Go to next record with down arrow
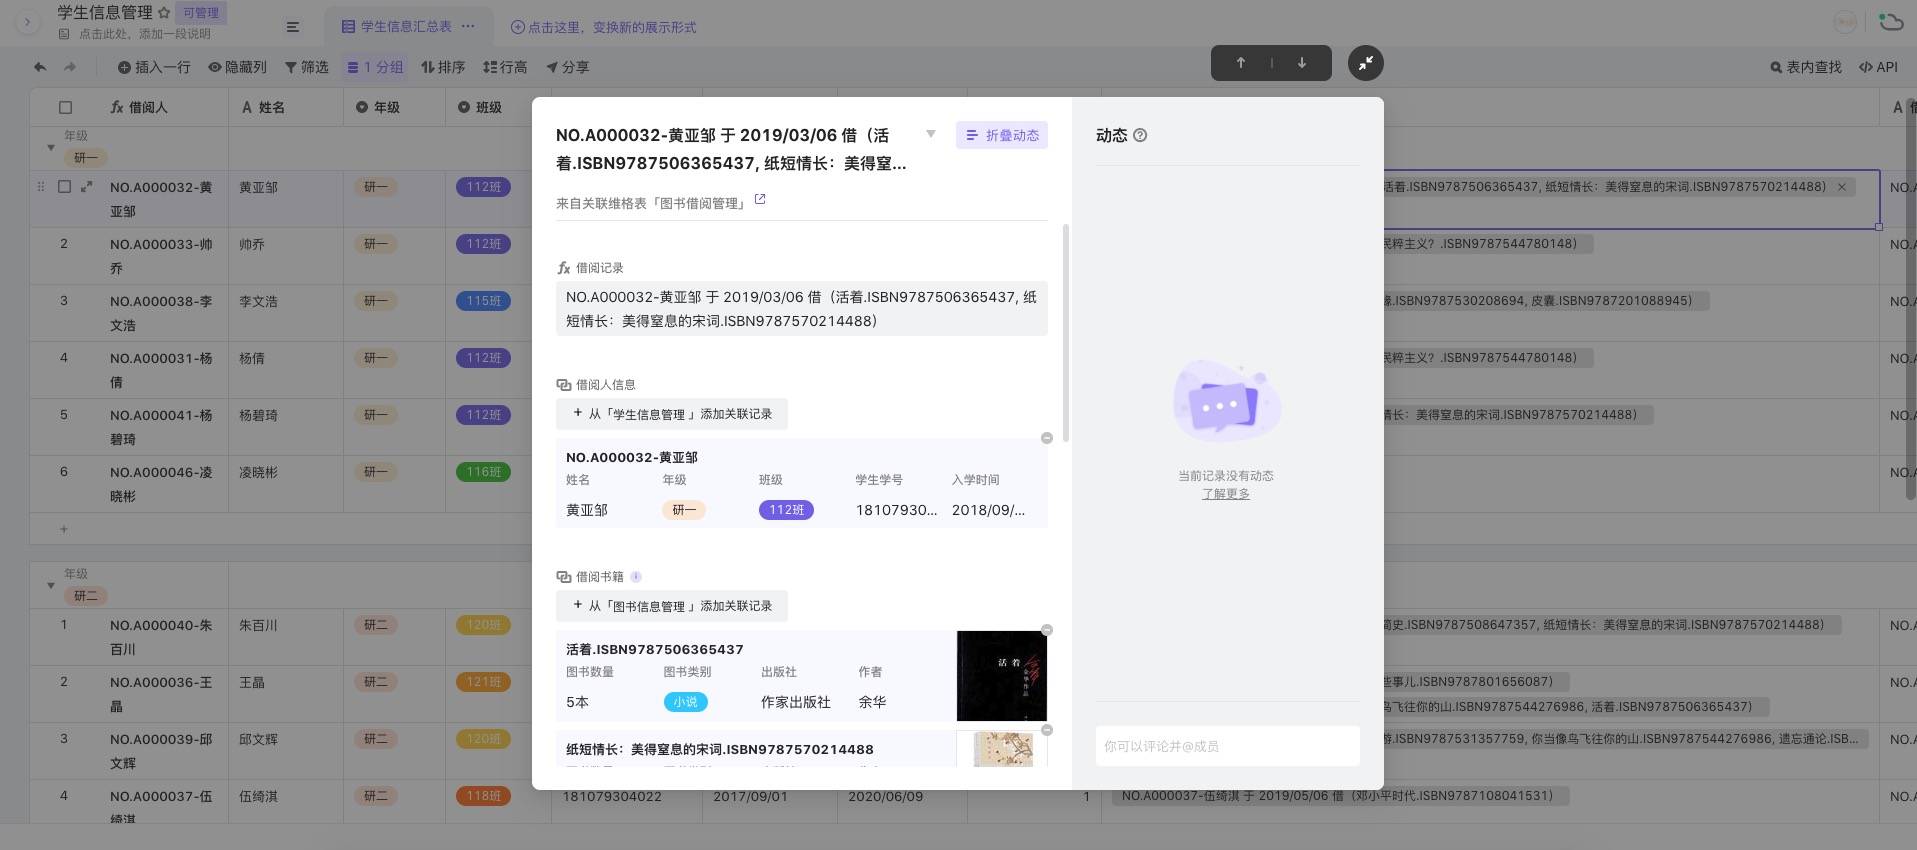The image size is (1917, 850). click(x=1302, y=63)
